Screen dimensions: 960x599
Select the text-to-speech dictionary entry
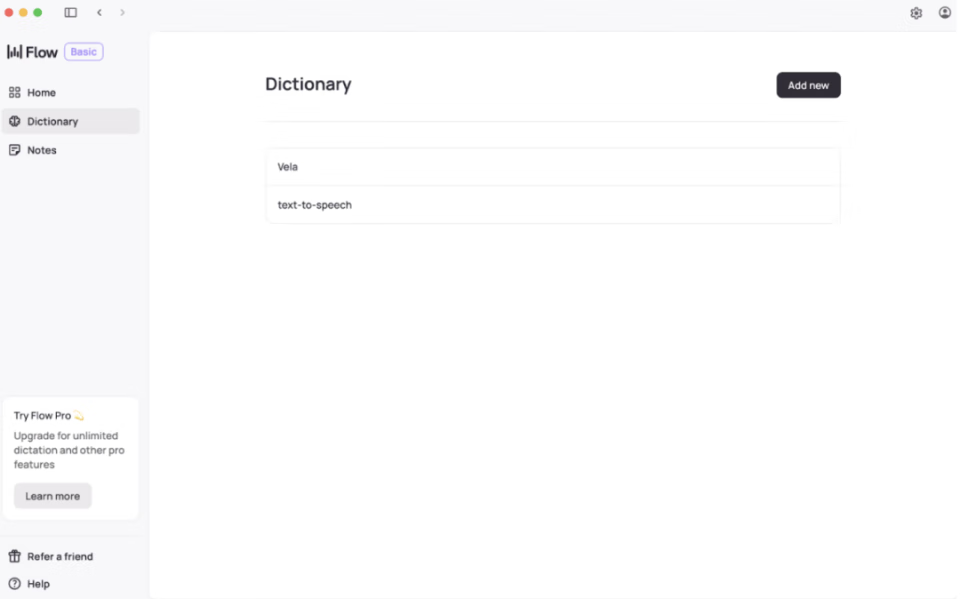click(553, 205)
